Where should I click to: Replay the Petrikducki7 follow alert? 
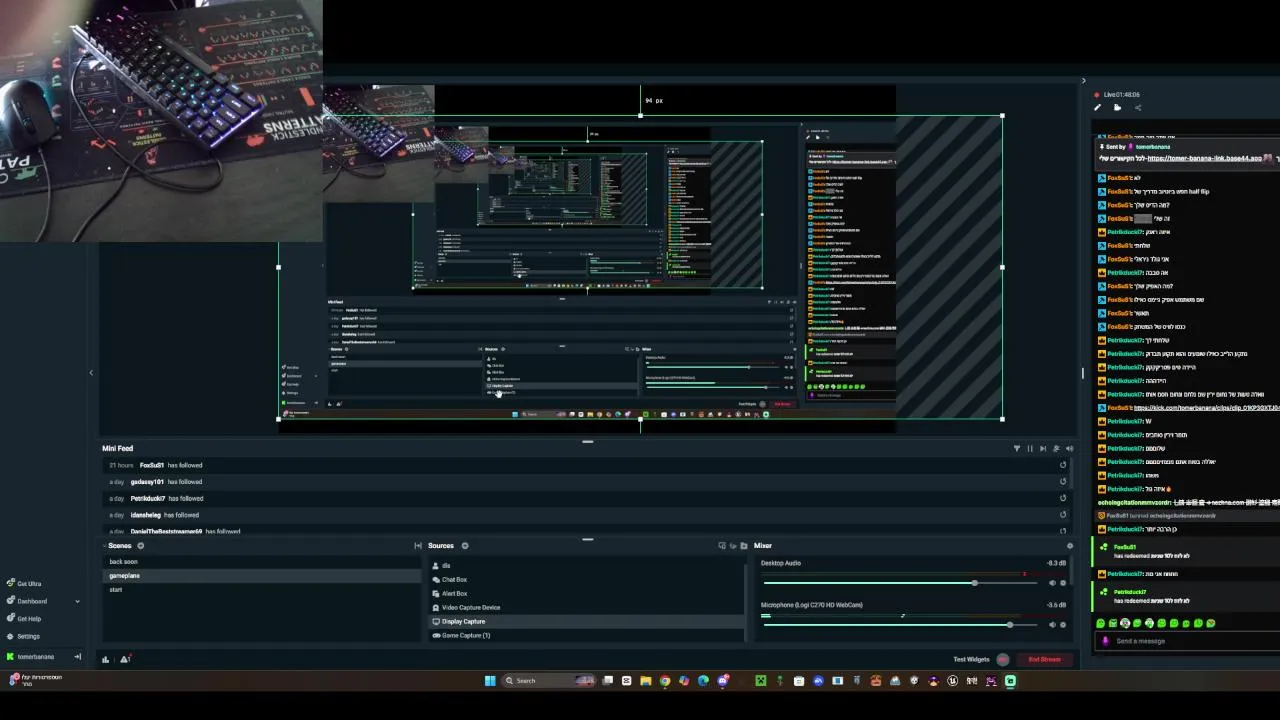(1063, 498)
